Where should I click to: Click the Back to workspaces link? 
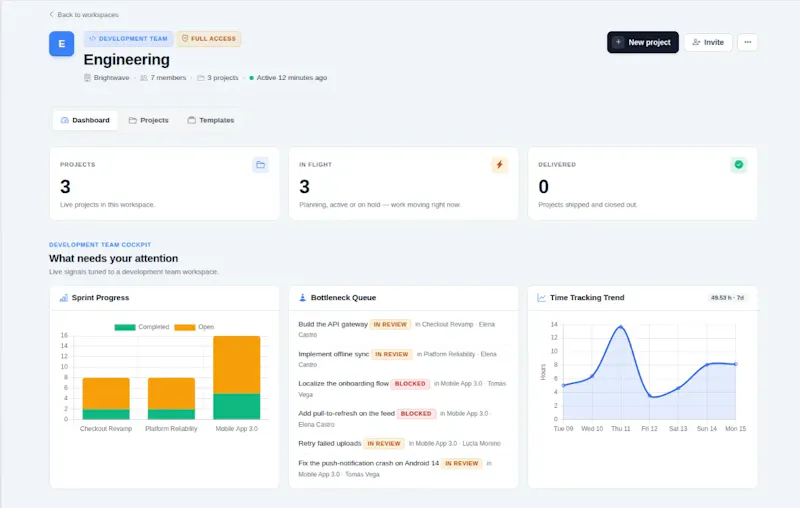pos(84,15)
